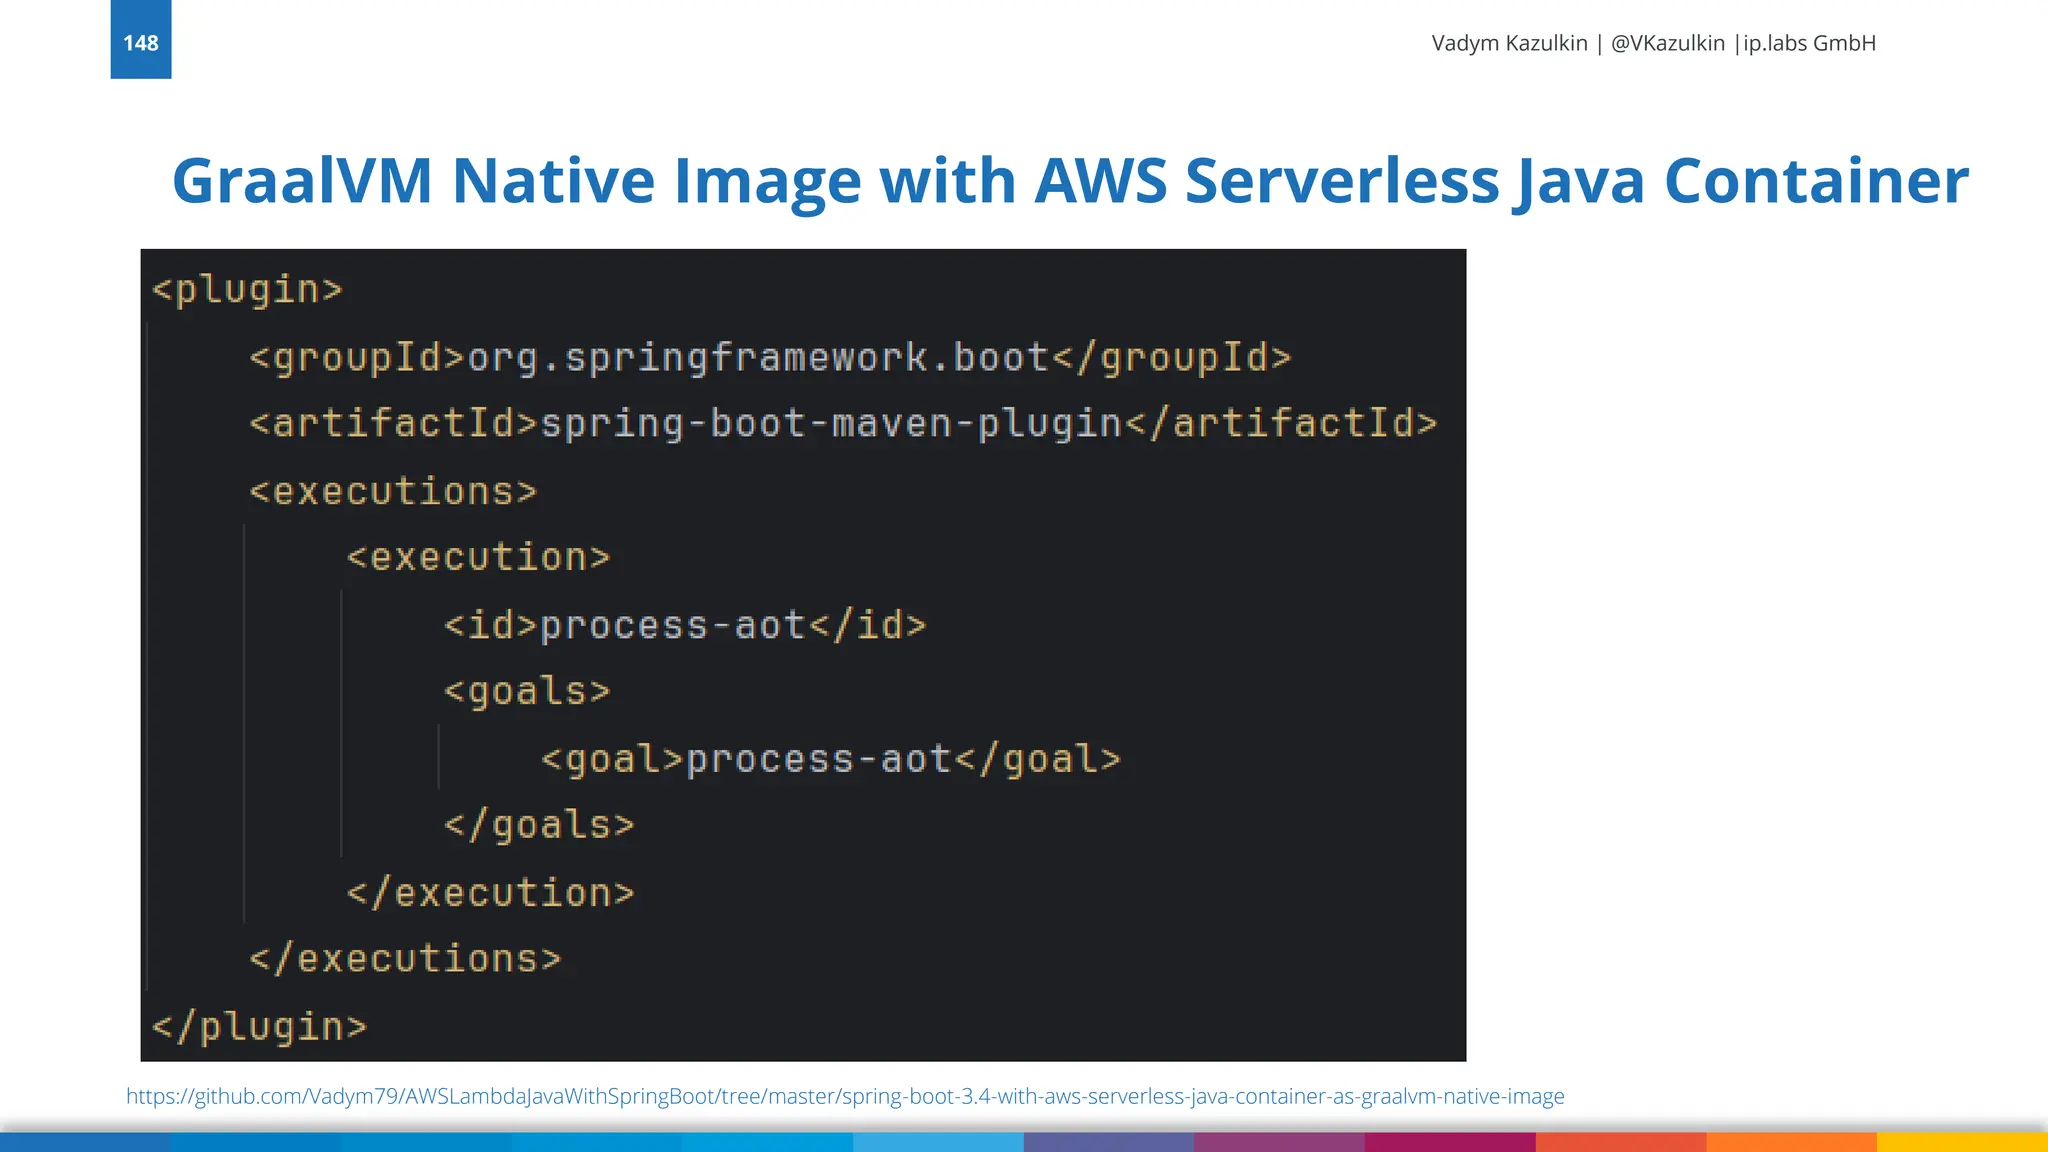The image size is (2048, 1152).
Task: Click the closing </executions> tag
Action: [405, 959]
